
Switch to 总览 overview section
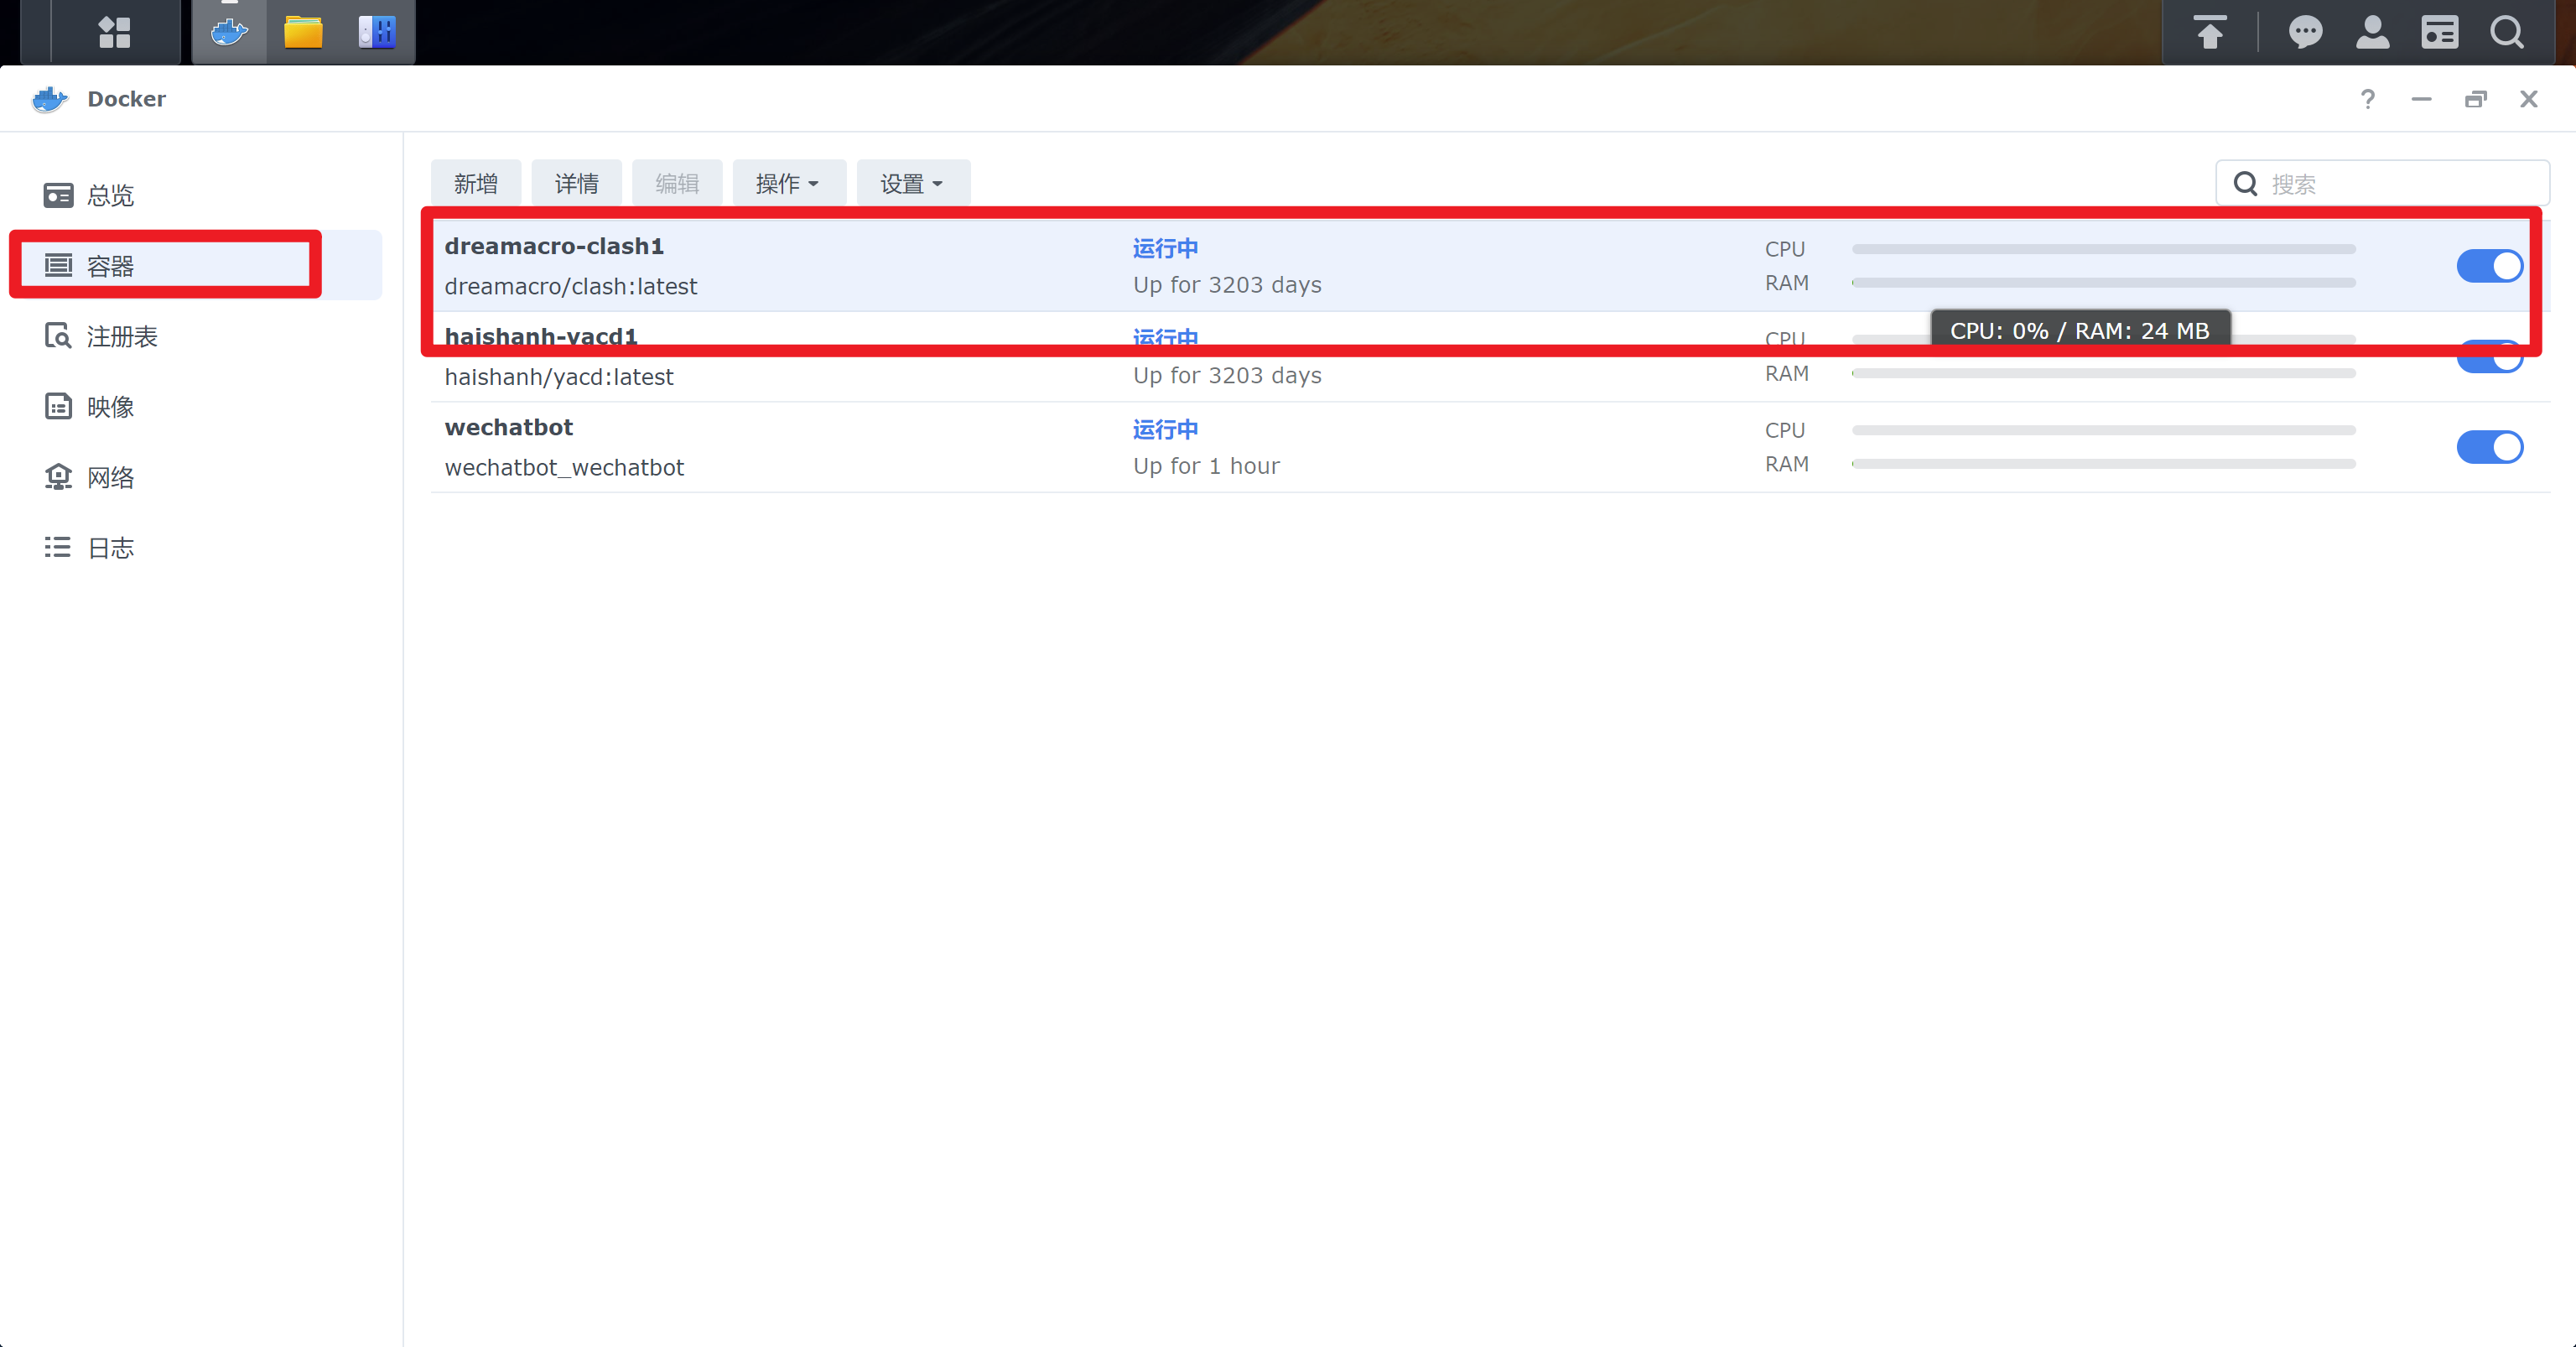click(x=196, y=195)
